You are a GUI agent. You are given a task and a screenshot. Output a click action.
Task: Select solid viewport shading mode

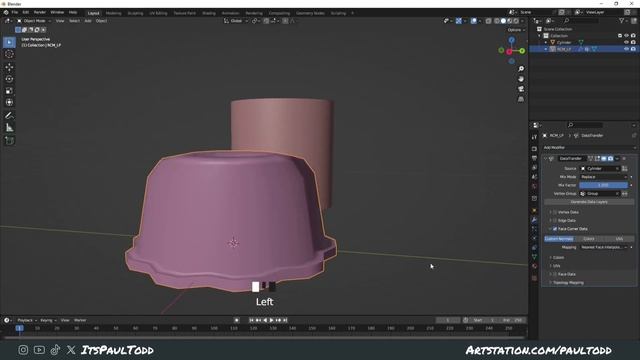tap(503, 21)
